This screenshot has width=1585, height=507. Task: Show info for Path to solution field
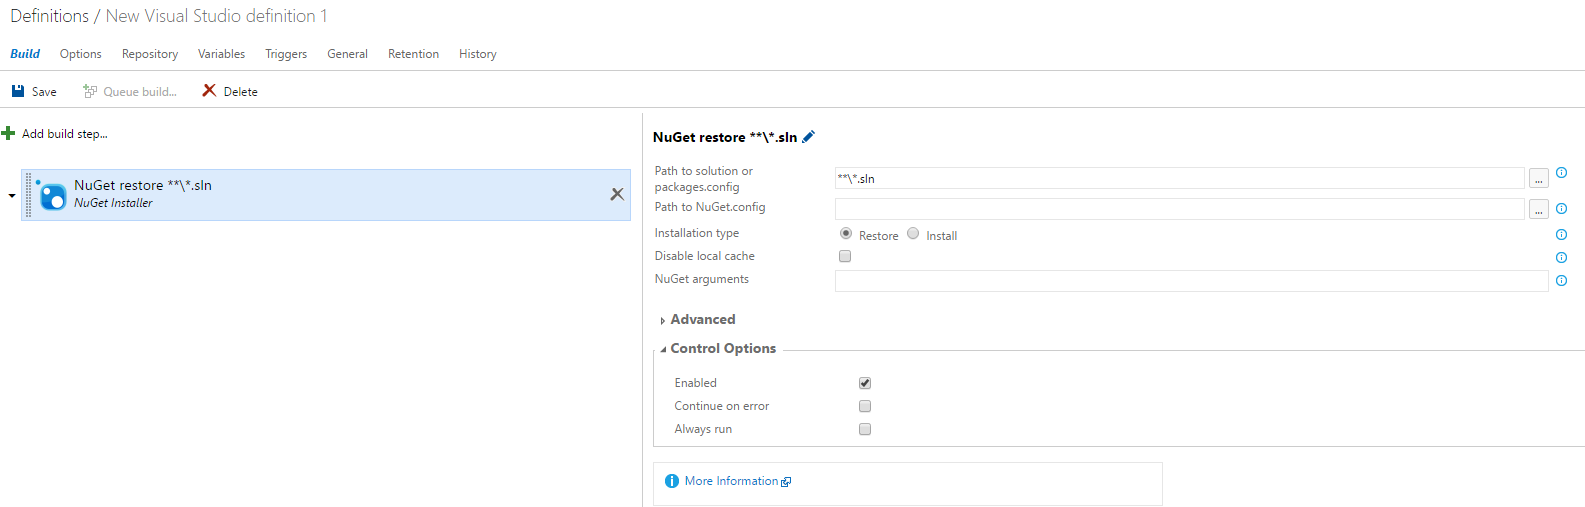1561,173
